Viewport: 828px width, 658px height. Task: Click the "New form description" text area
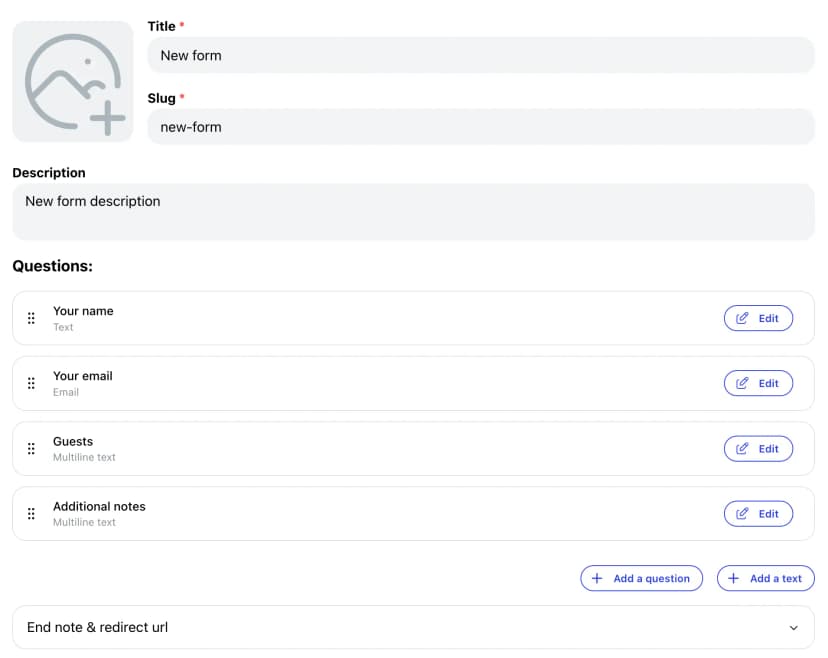413,211
